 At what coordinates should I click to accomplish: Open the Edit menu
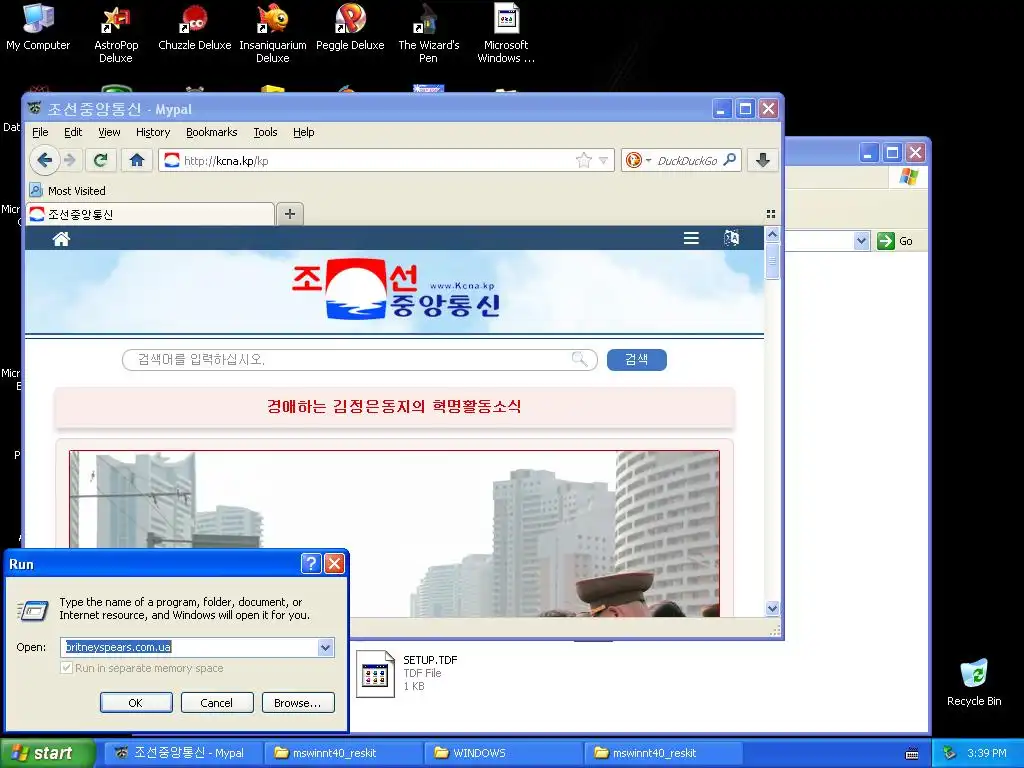point(73,132)
